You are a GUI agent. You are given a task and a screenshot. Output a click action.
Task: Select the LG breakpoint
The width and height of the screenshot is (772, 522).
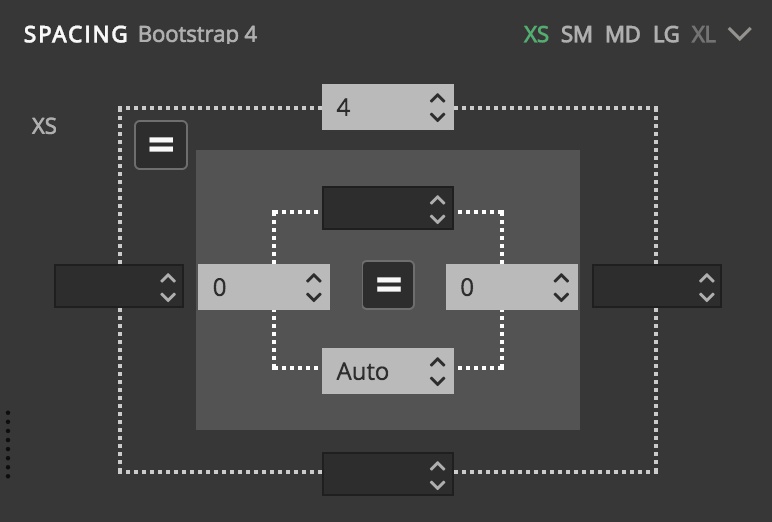pos(666,34)
